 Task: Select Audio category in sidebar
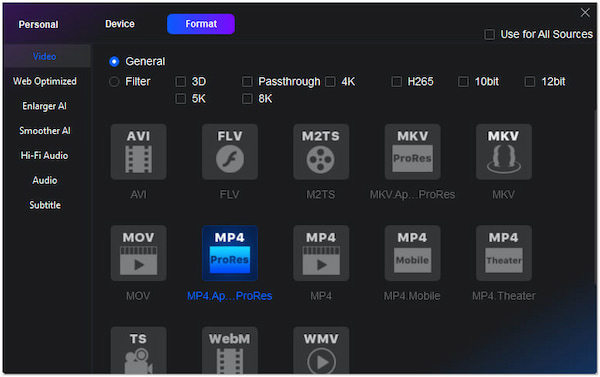45,180
